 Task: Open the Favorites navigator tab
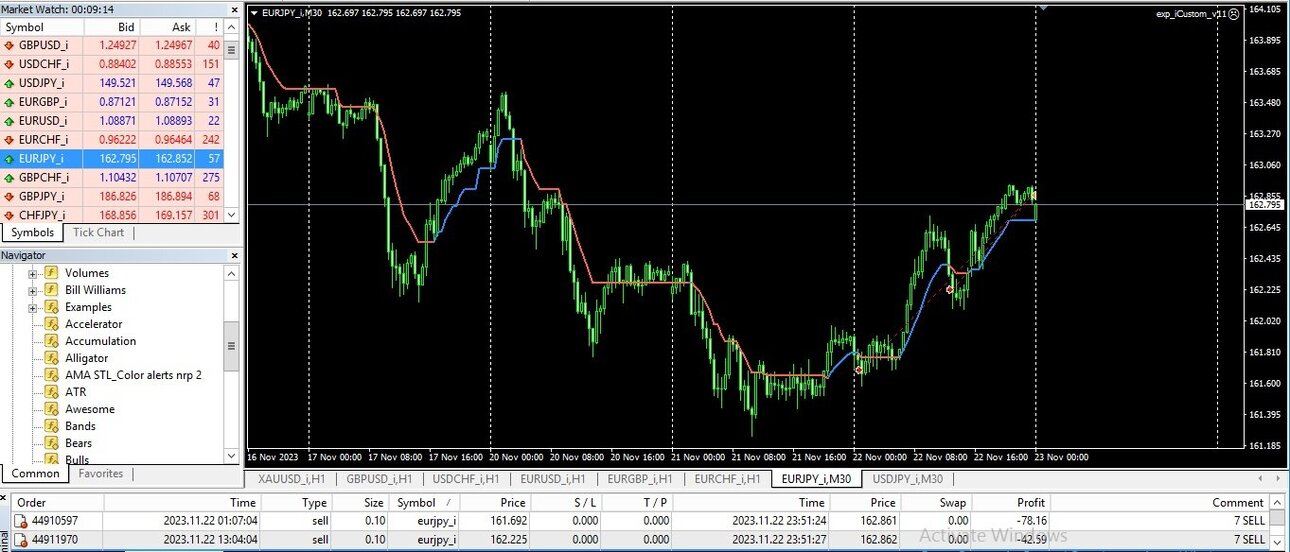click(x=101, y=474)
